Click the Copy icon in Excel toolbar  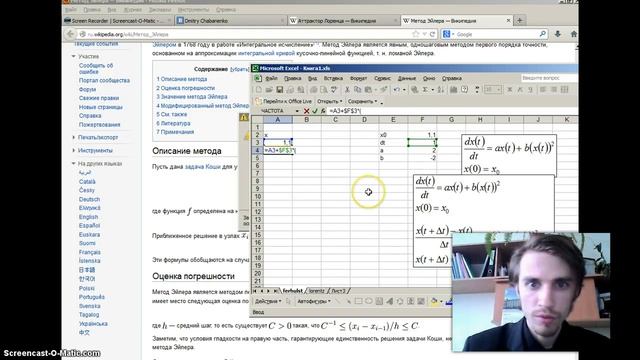358,90
